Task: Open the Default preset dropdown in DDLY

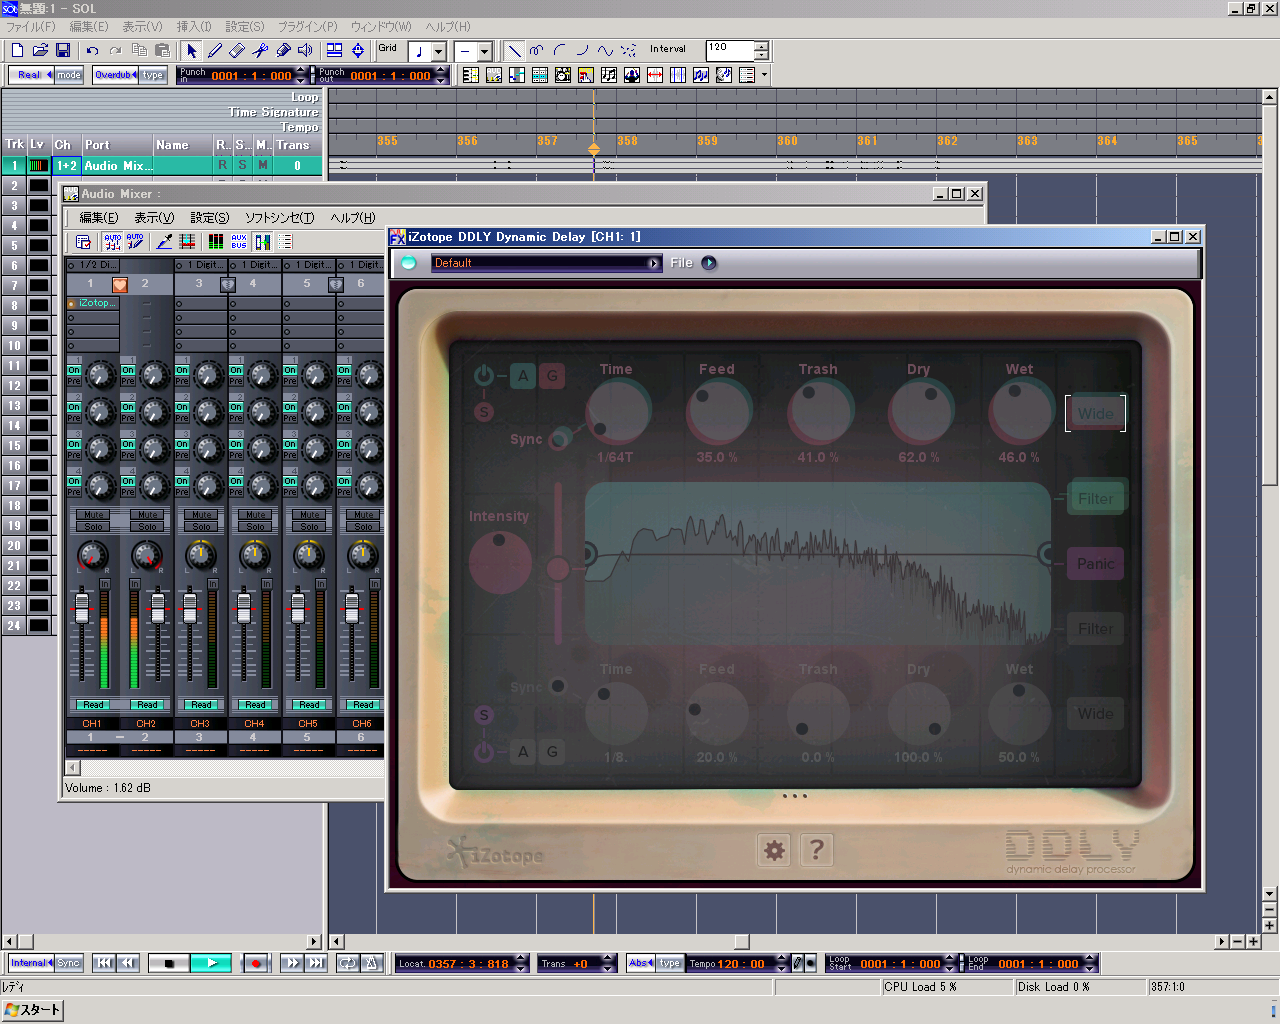Action: pyautogui.click(x=546, y=263)
